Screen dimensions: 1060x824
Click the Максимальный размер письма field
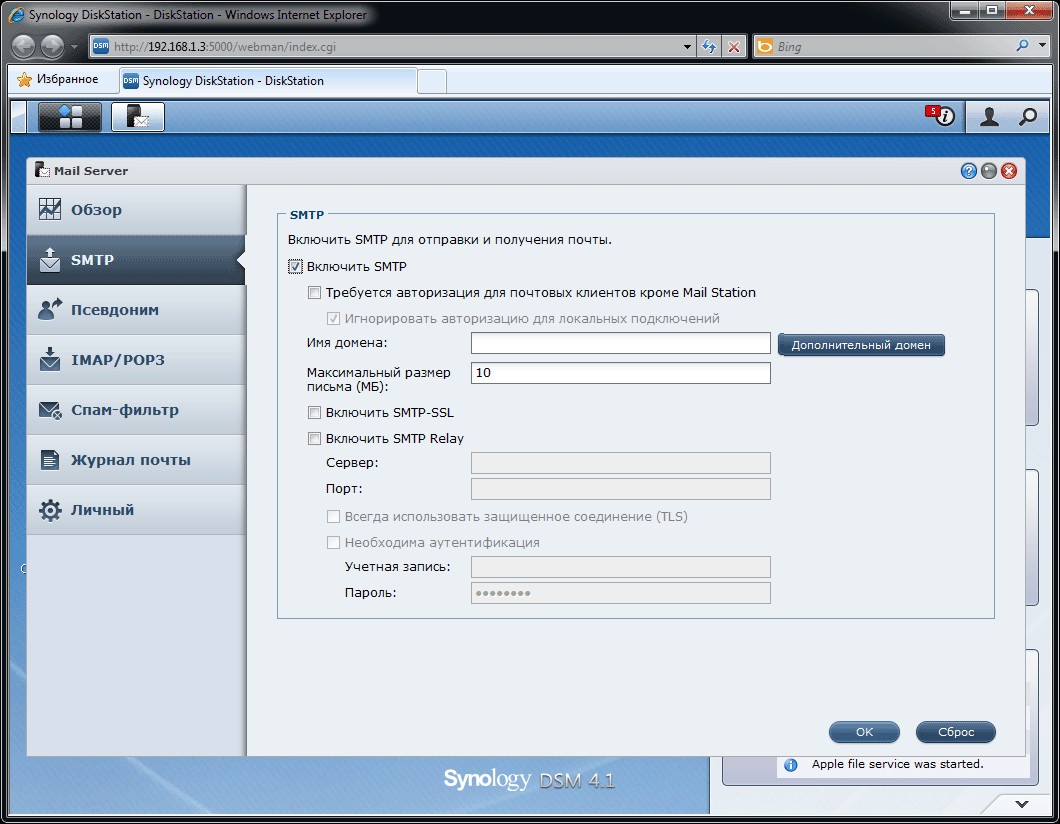(621, 372)
